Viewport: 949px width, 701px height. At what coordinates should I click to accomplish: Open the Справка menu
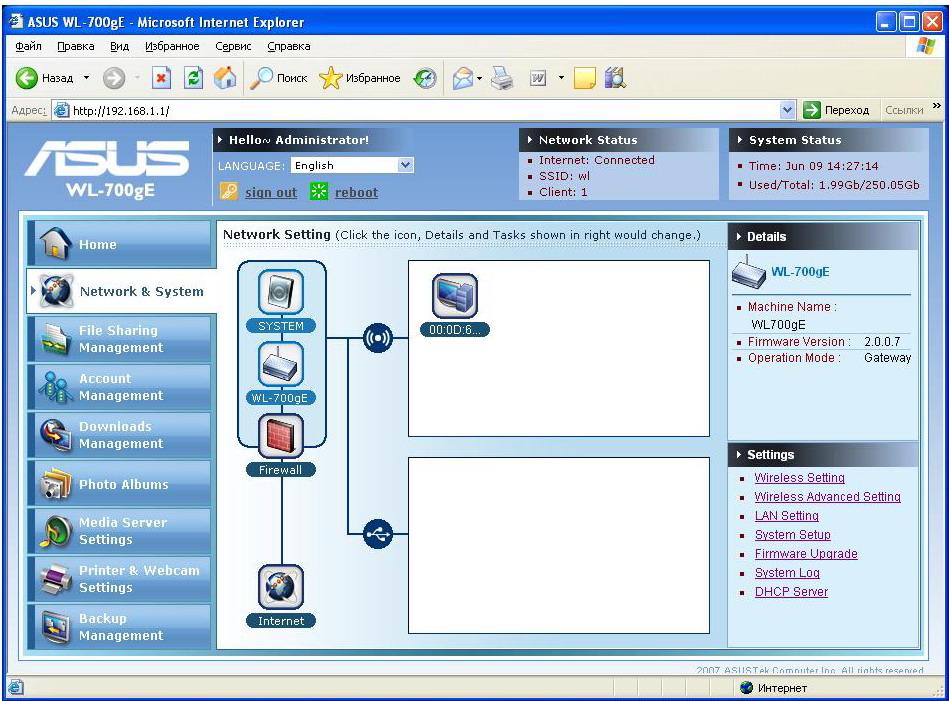pyautogui.click(x=289, y=46)
